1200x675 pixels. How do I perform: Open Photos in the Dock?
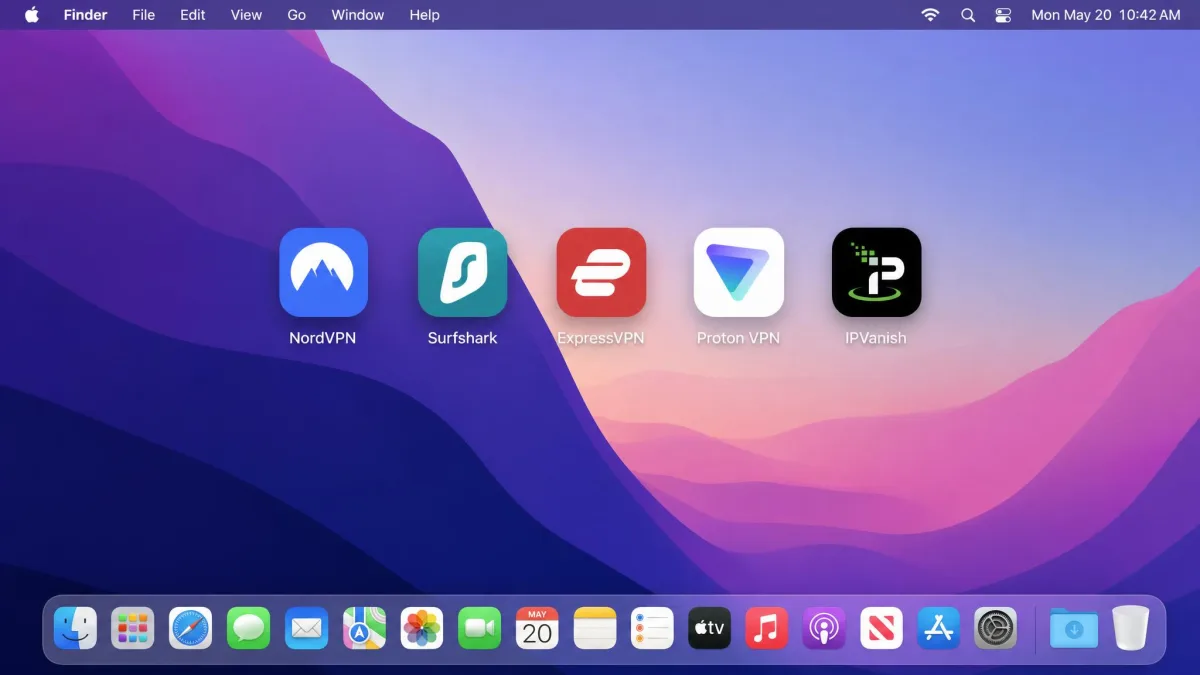click(422, 628)
